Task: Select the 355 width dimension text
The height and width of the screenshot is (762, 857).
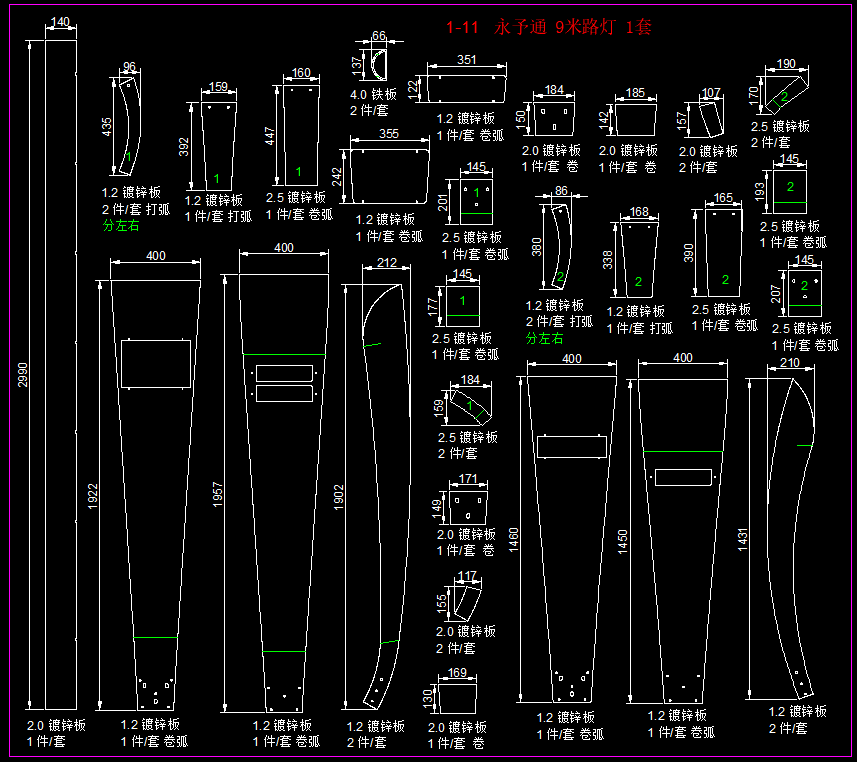Action: [x=389, y=134]
